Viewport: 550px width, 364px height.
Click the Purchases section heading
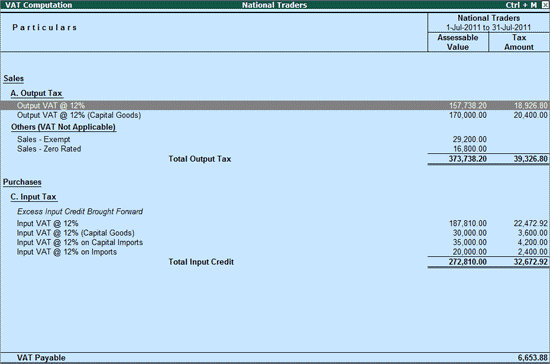(22, 182)
